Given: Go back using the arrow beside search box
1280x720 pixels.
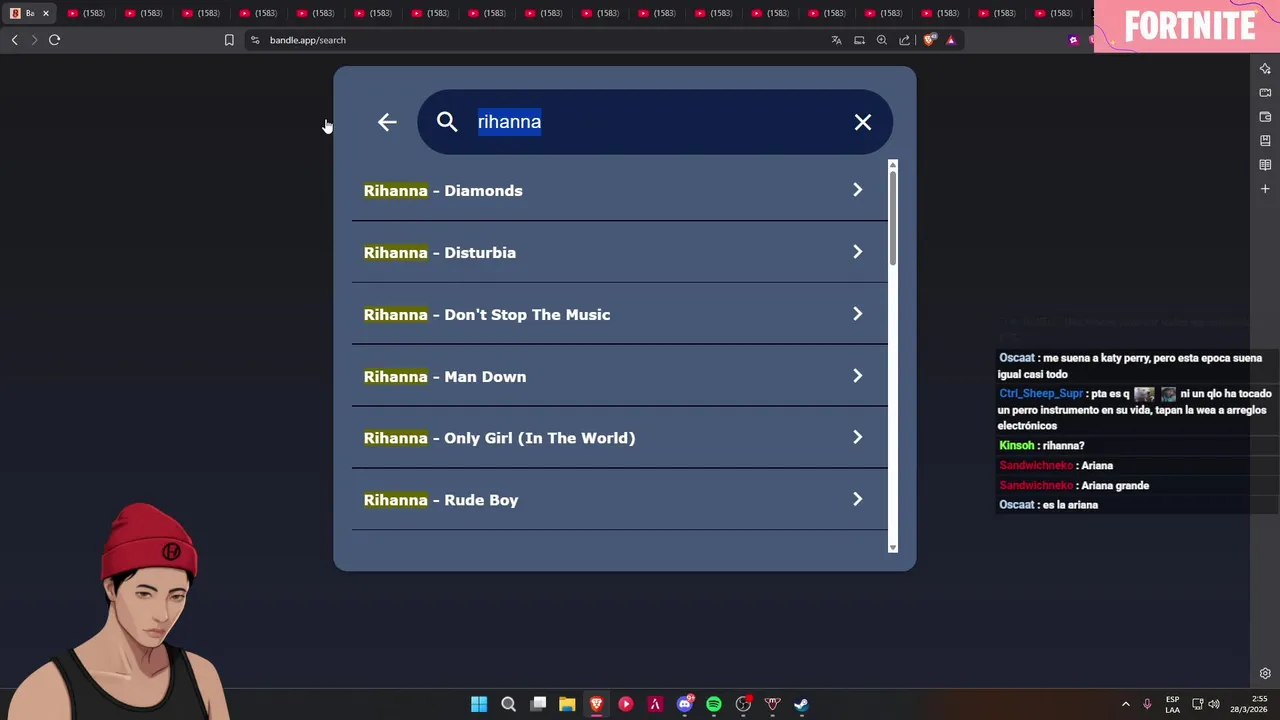Looking at the screenshot, I should pyautogui.click(x=387, y=122).
